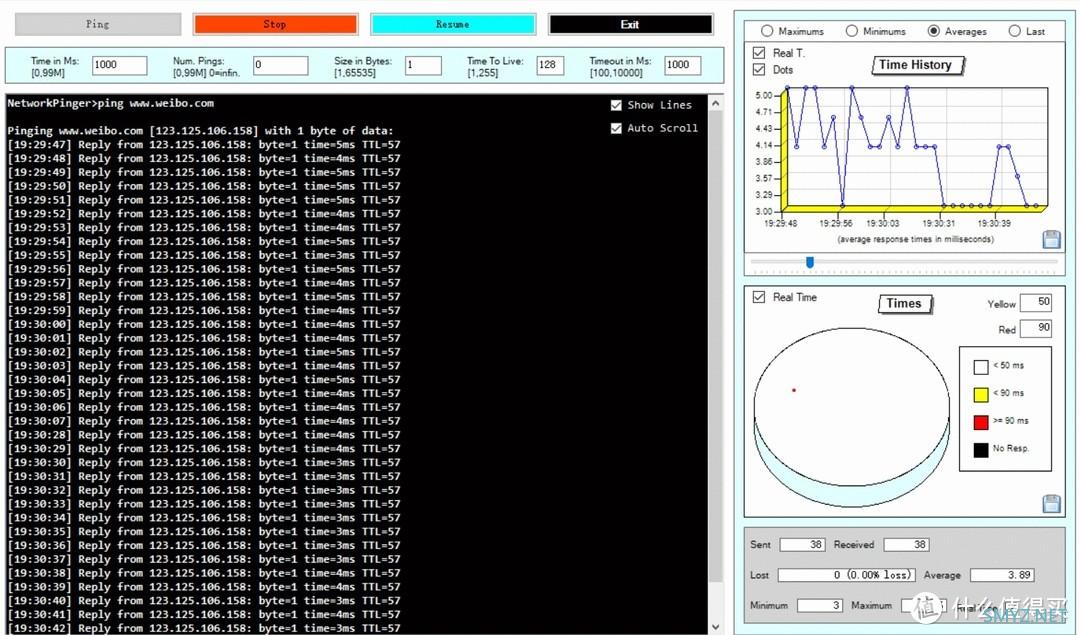1080x635 pixels.
Task: Click the red dot on the pie chart
Action: click(794, 391)
